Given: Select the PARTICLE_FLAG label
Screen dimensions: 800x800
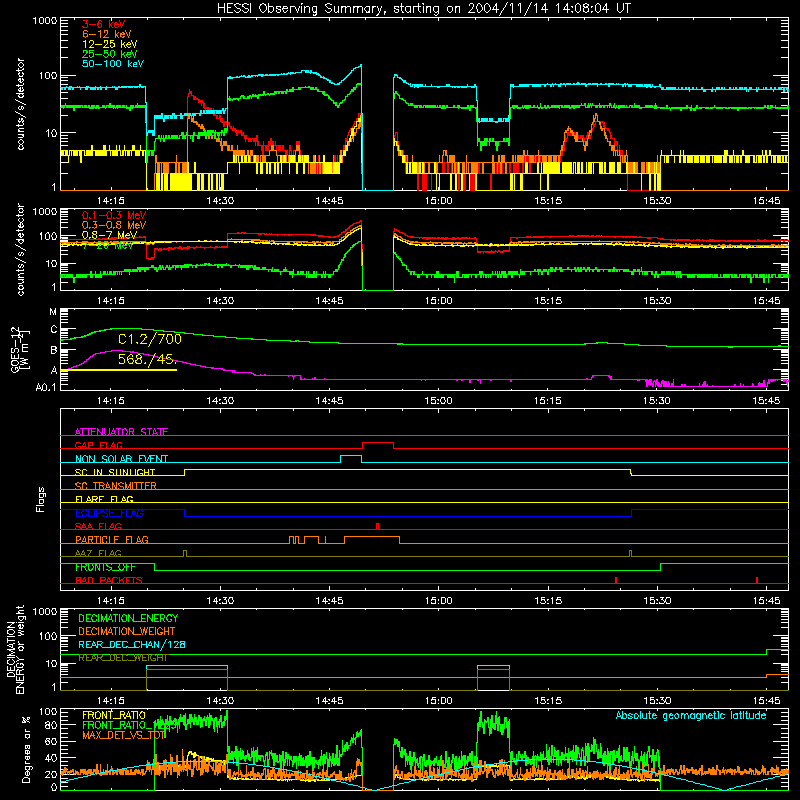Looking at the screenshot, I should pyautogui.click(x=112, y=539).
